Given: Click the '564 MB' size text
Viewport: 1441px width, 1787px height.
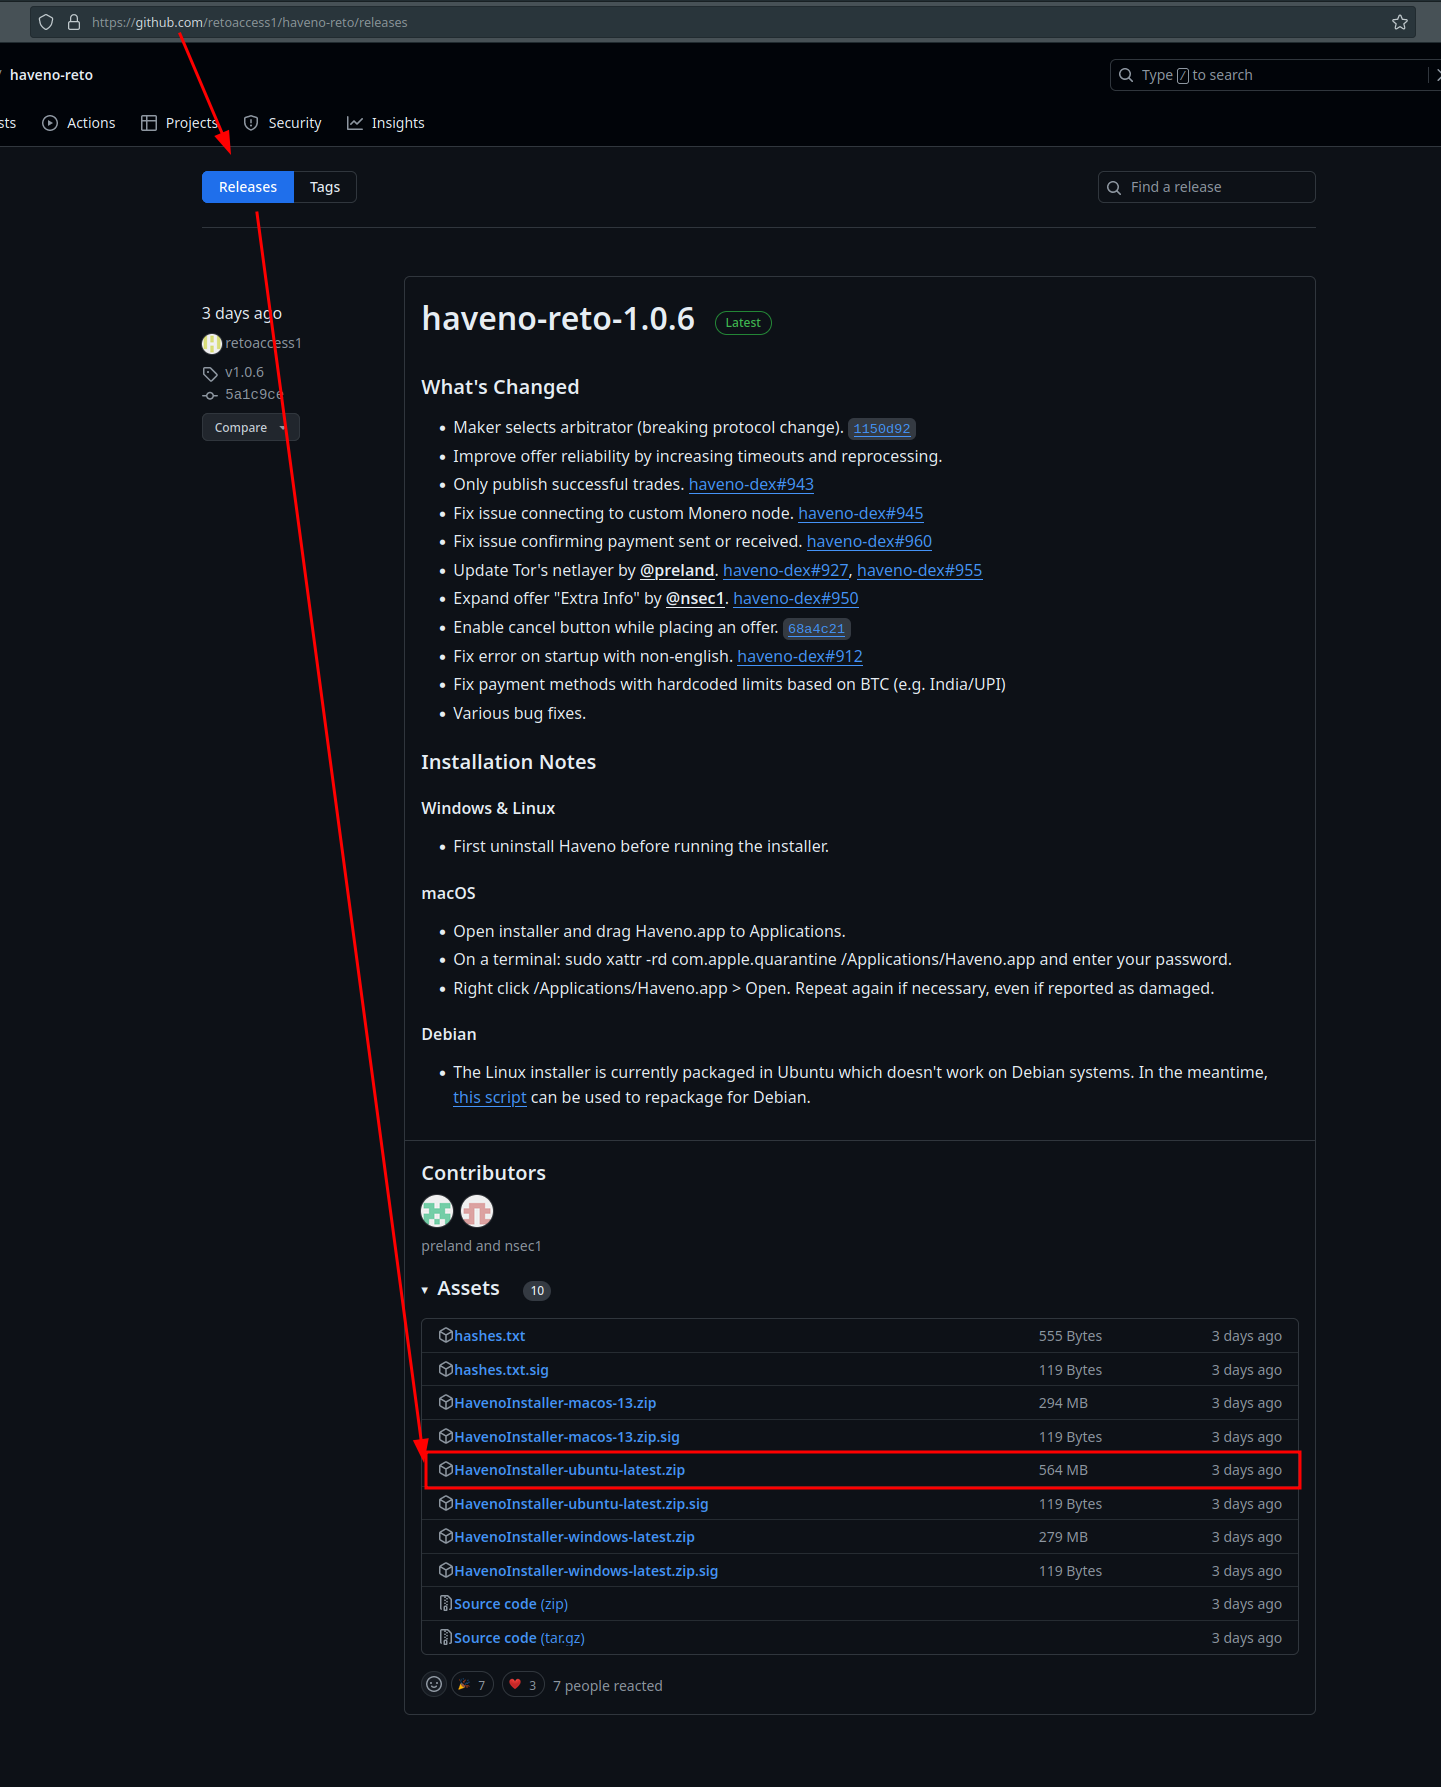Looking at the screenshot, I should tap(1063, 1470).
